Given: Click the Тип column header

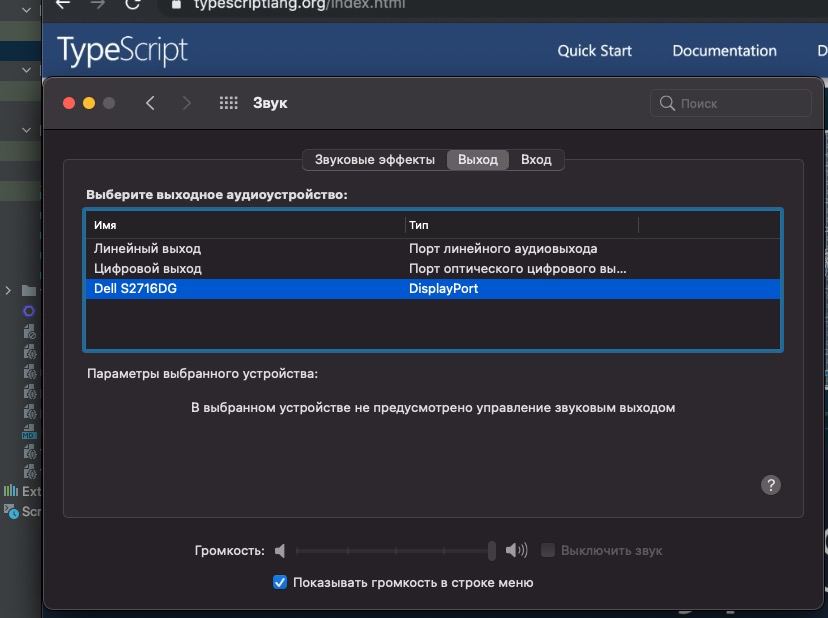Looking at the screenshot, I should 522,225.
